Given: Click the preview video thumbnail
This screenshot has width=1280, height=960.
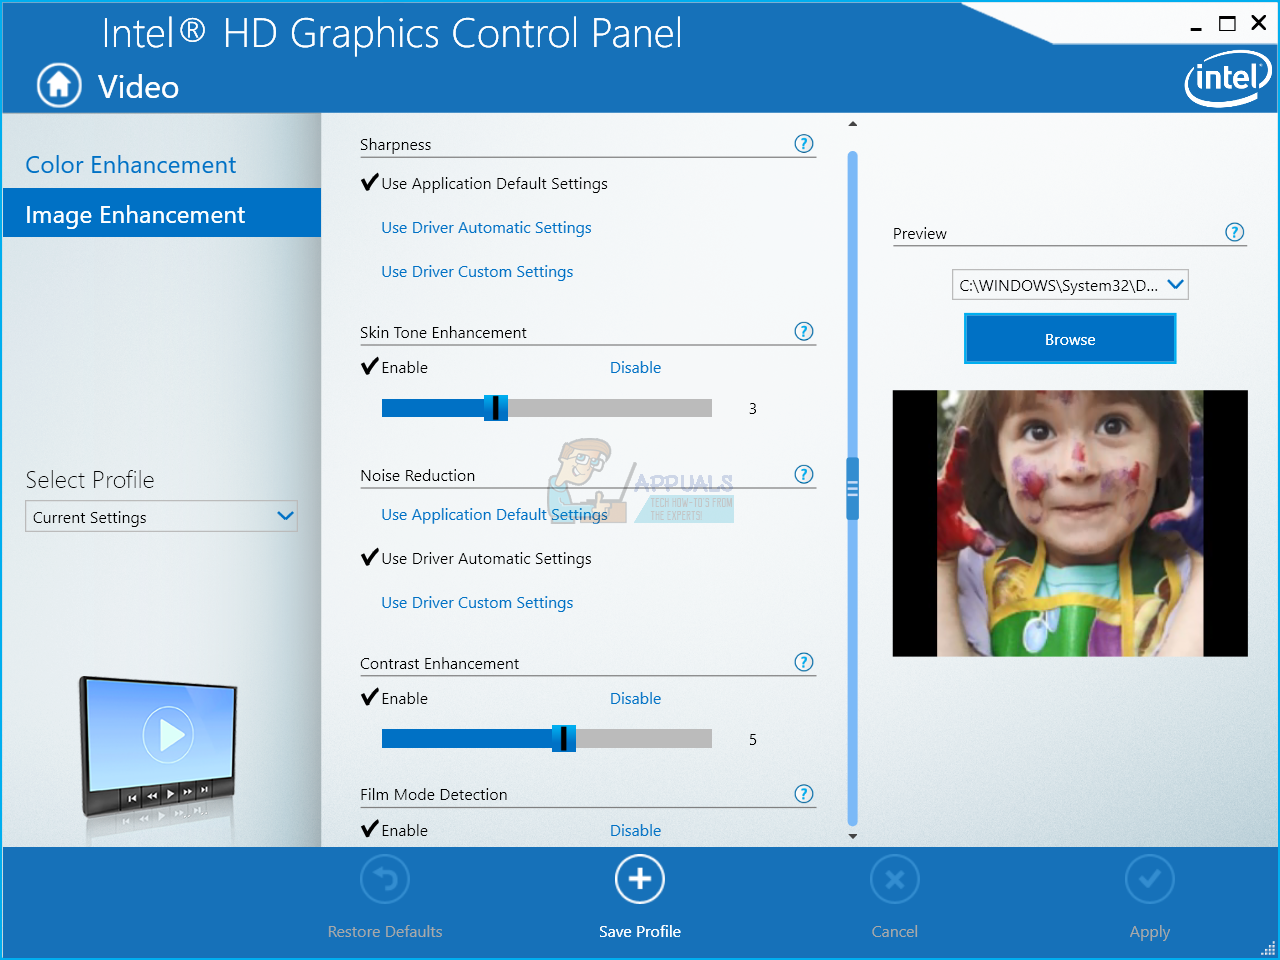Looking at the screenshot, I should [1070, 523].
